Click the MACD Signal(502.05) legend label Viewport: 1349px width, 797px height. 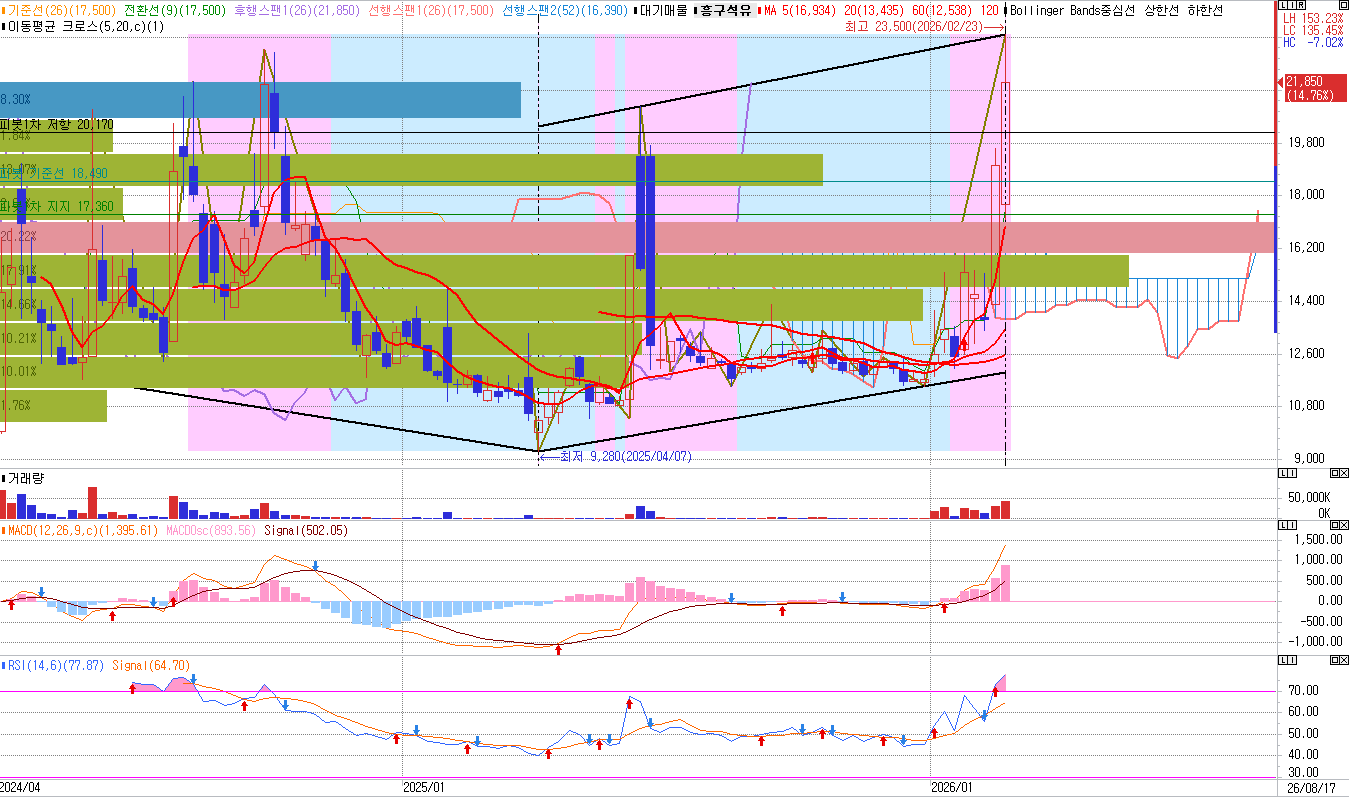[x=305, y=531]
